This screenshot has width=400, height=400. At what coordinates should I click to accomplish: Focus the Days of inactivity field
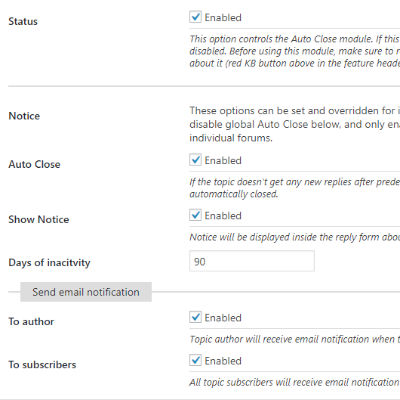252,261
